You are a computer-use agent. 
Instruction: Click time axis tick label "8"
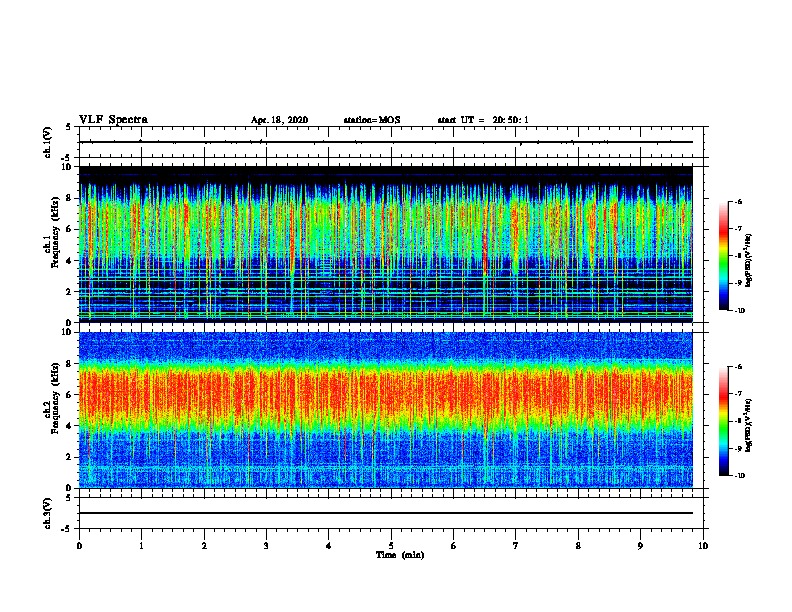coord(578,546)
